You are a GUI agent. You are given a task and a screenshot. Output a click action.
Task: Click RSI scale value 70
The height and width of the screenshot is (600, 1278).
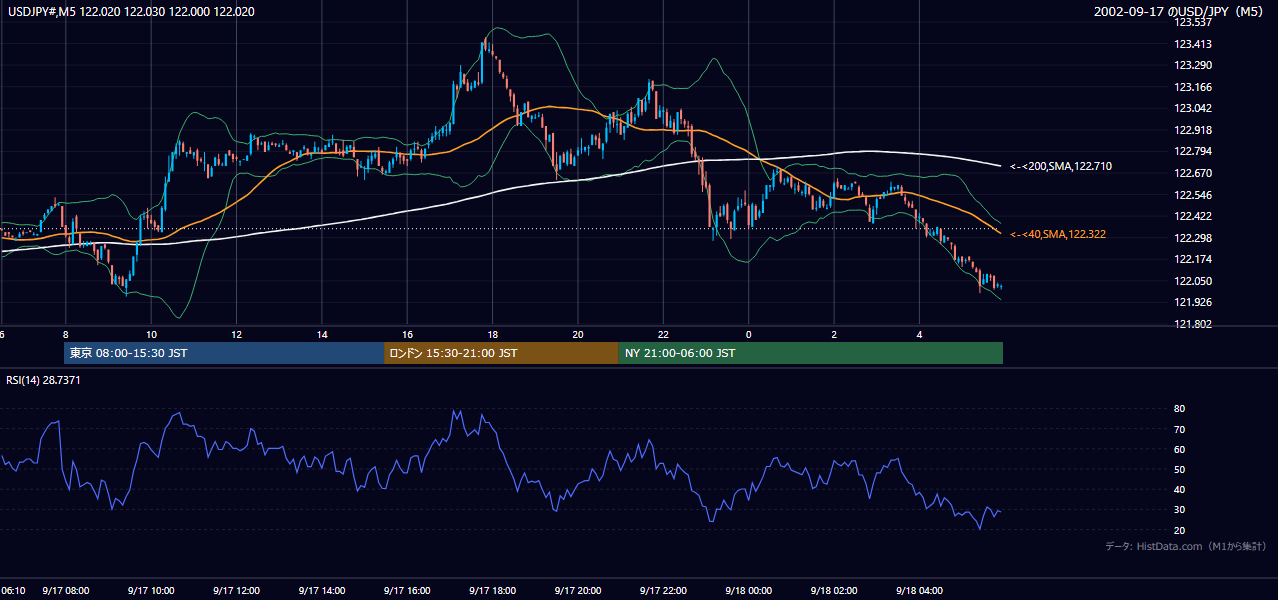(x=1179, y=430)
